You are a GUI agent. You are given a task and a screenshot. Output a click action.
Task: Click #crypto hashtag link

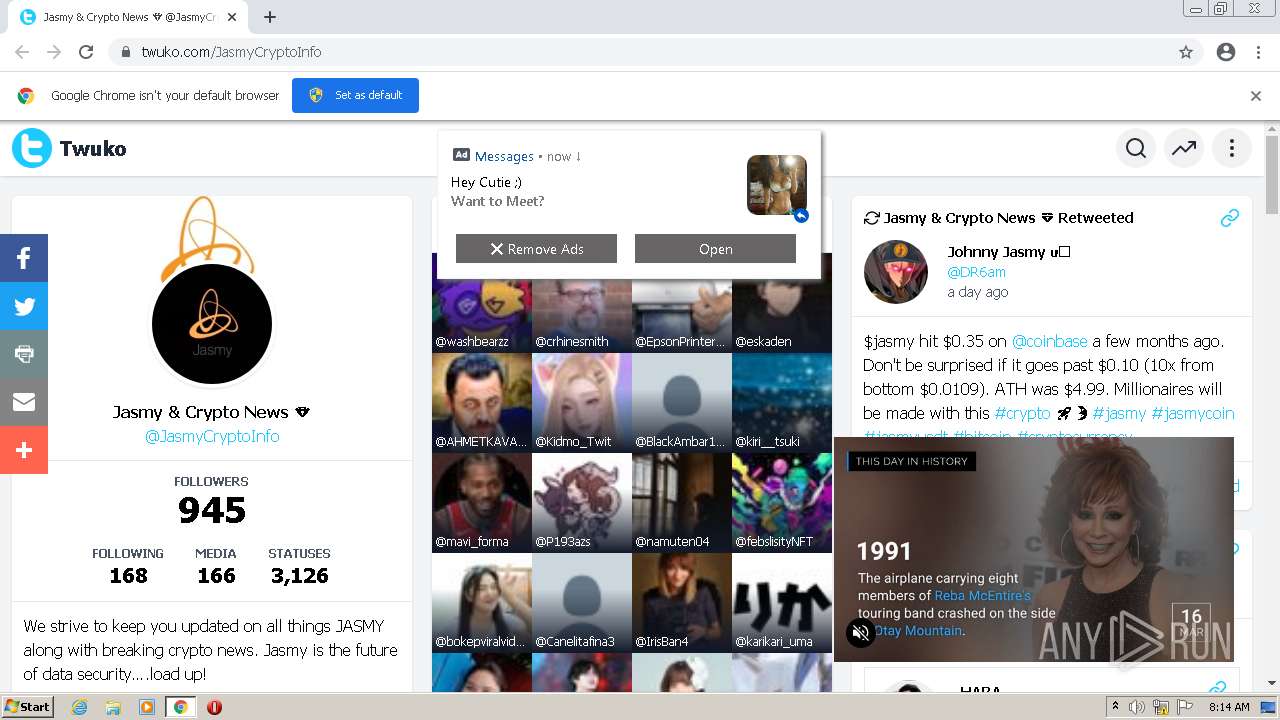(1022, 413)
